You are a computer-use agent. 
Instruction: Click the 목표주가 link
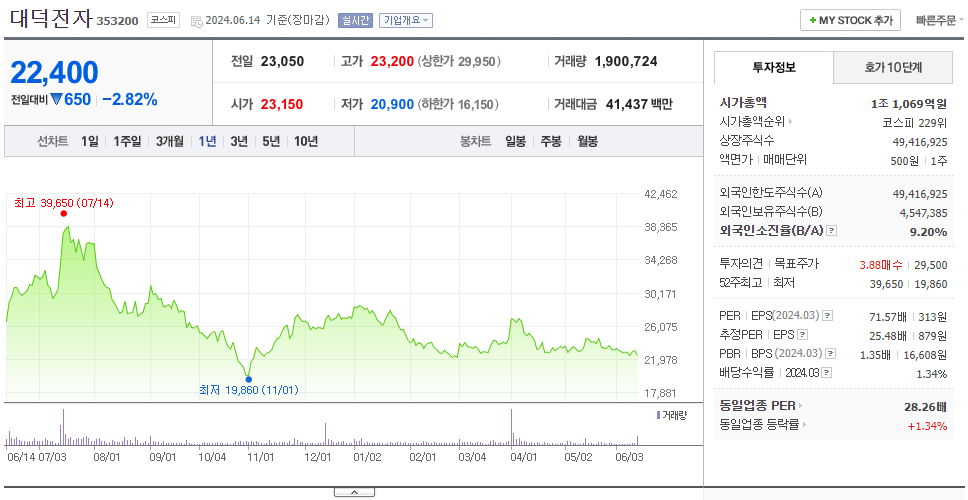pyautogui.click(x=797, y=264)
